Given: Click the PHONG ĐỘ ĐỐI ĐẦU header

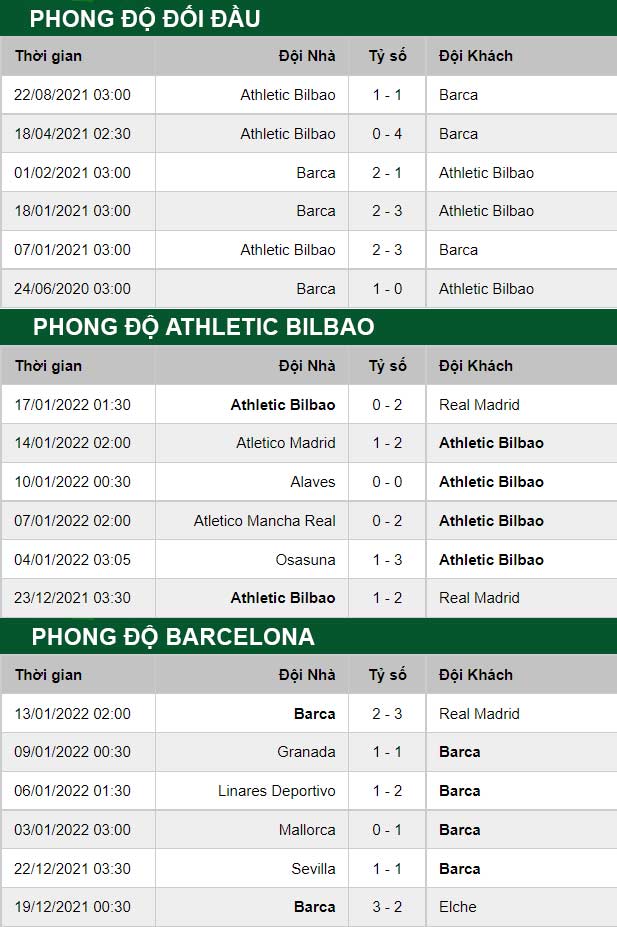Looking at the screenshot, I should [145, 18].
